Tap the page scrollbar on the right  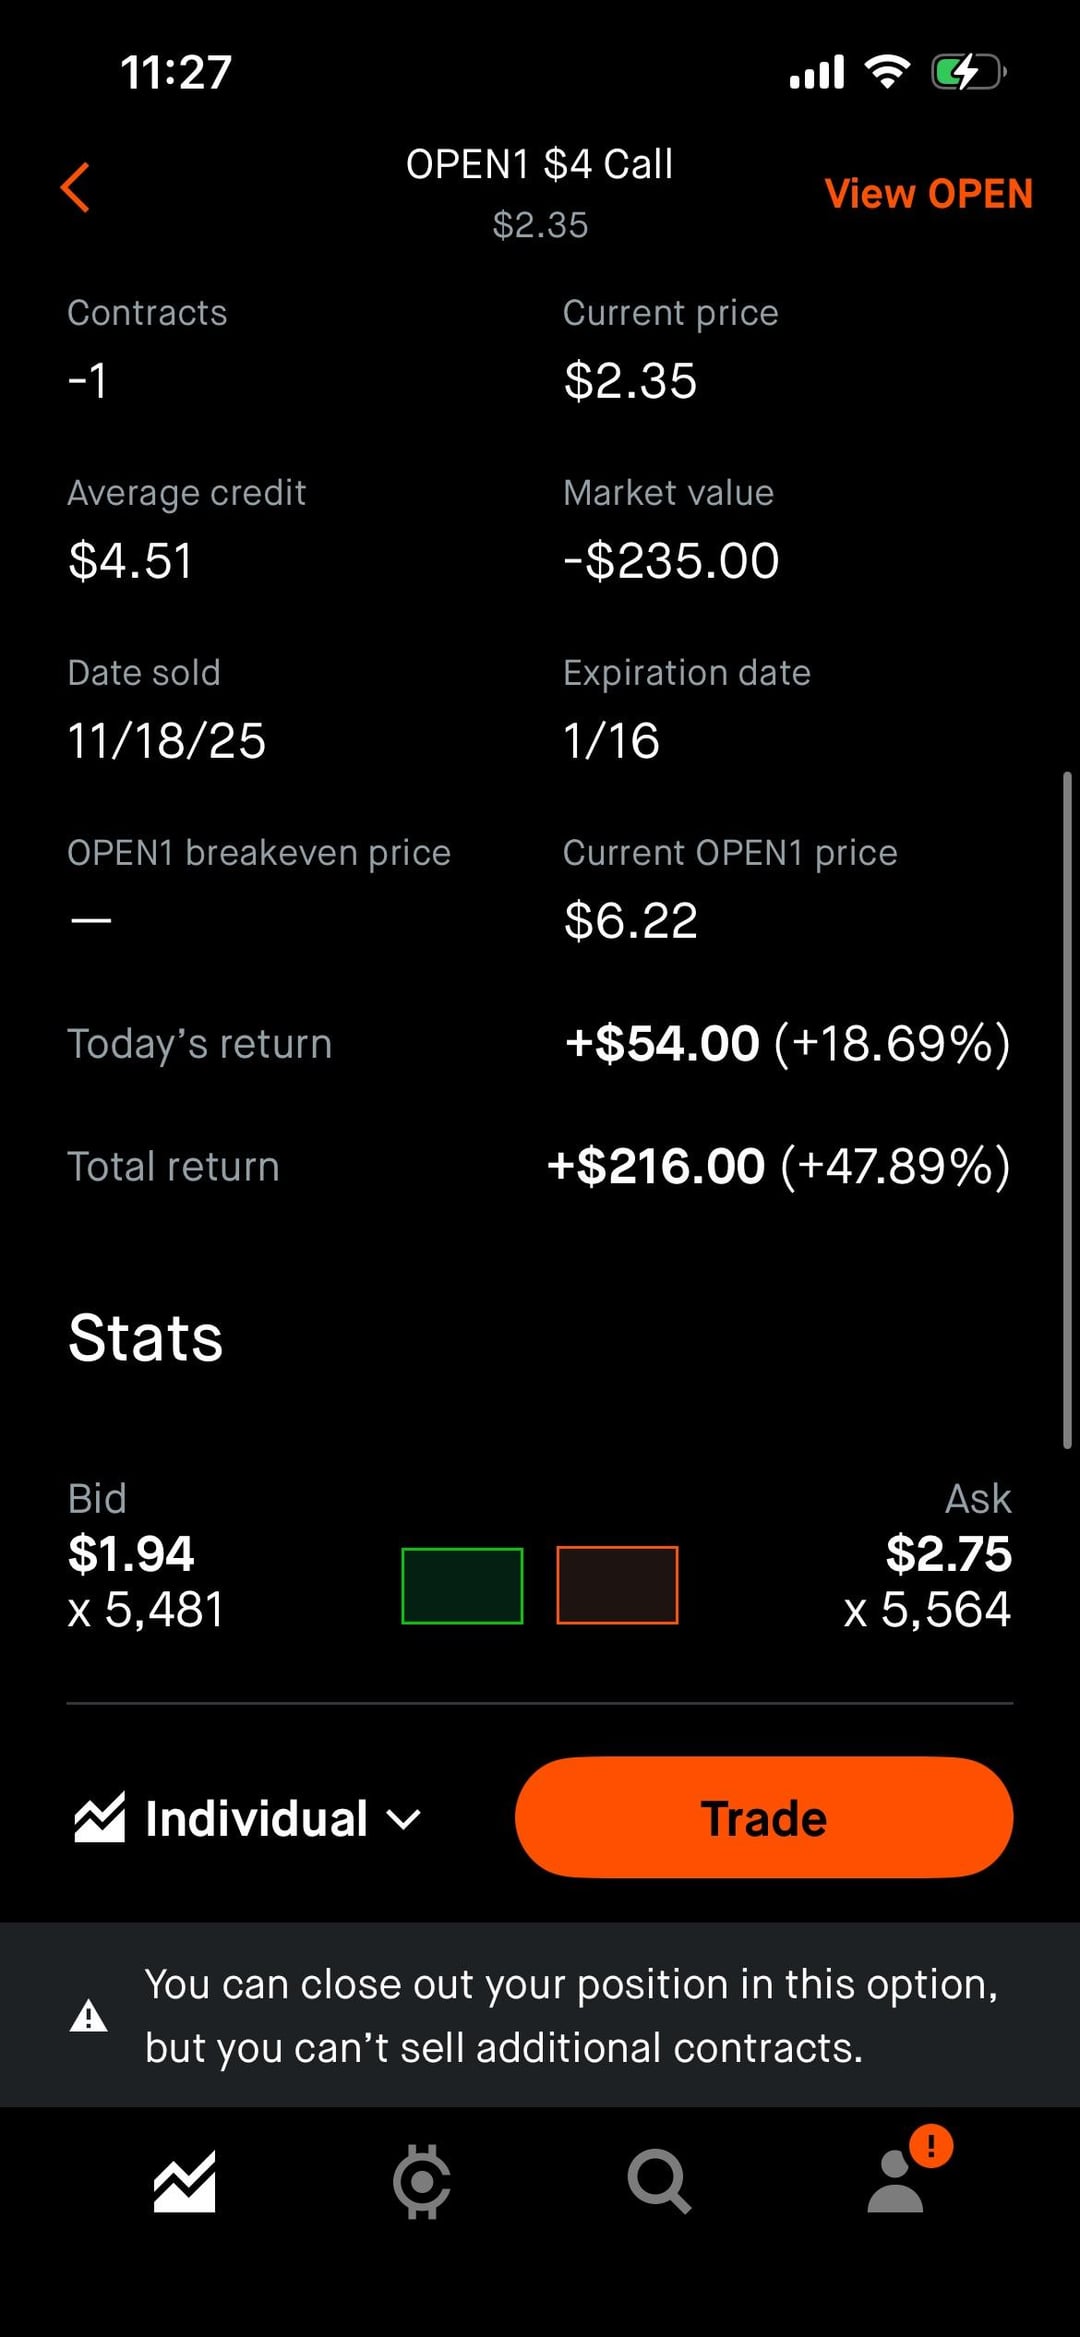point(1067,1108)
